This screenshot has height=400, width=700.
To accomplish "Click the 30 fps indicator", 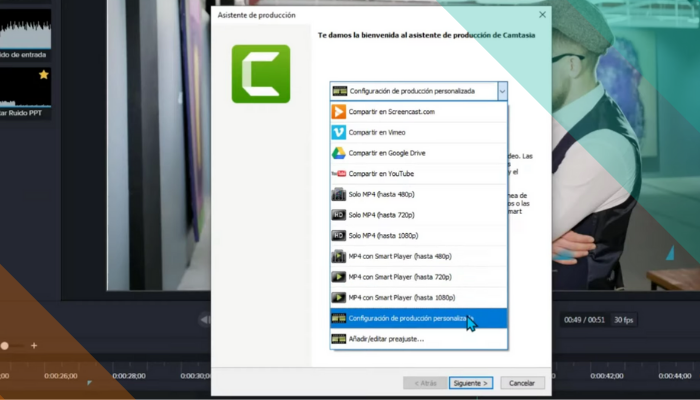I will point(624,320).
